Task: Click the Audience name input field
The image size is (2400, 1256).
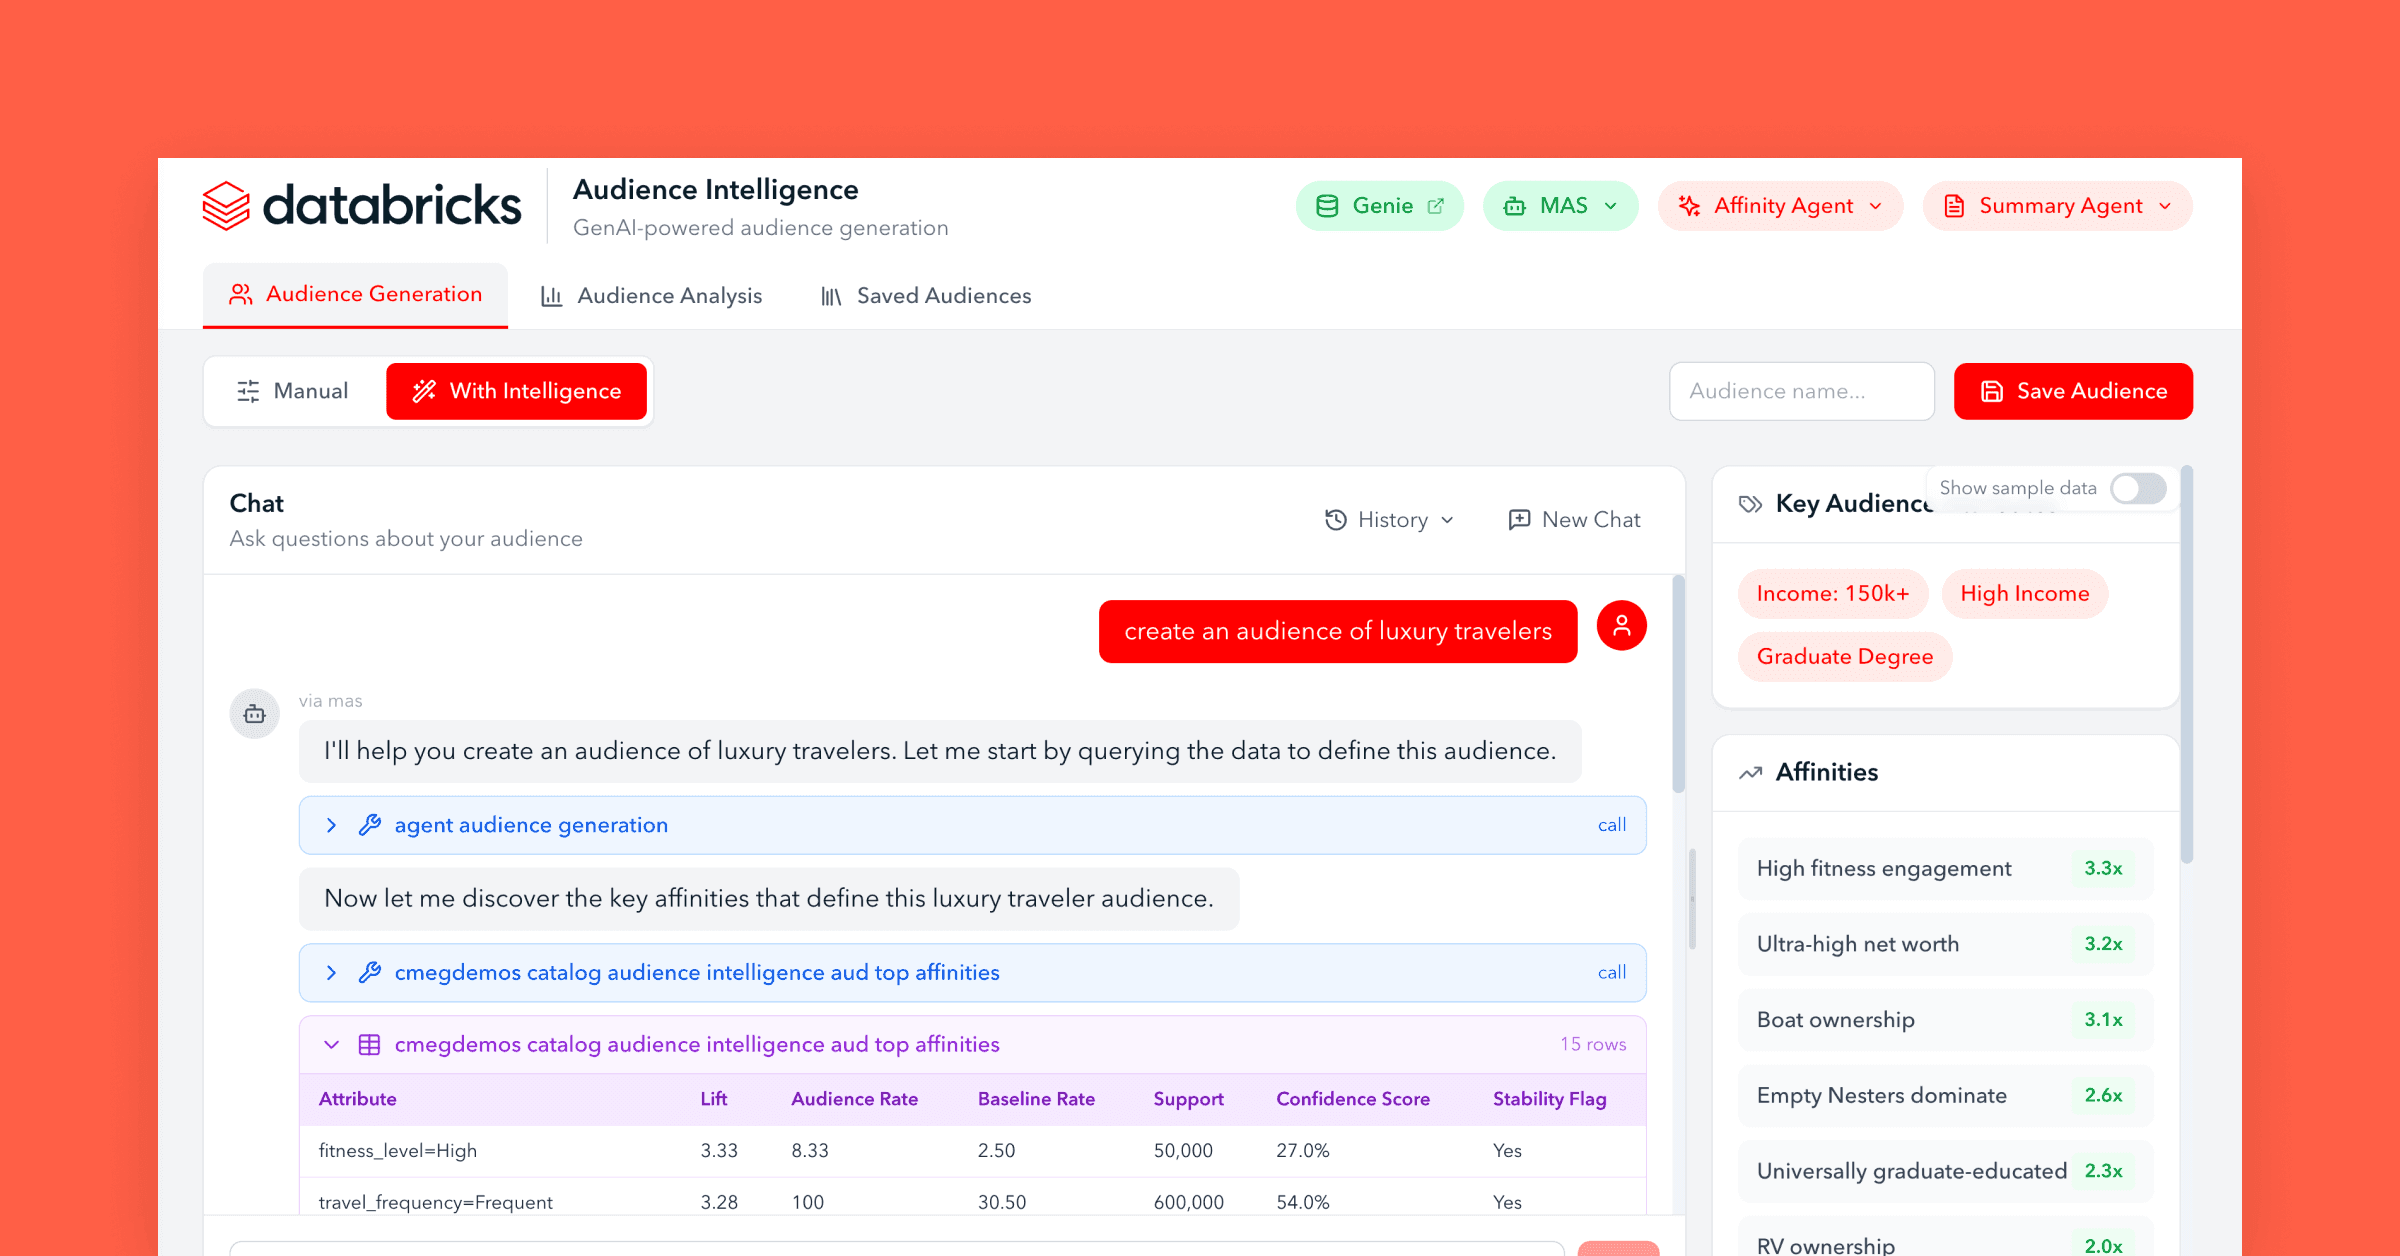Action: (1801, 391)
